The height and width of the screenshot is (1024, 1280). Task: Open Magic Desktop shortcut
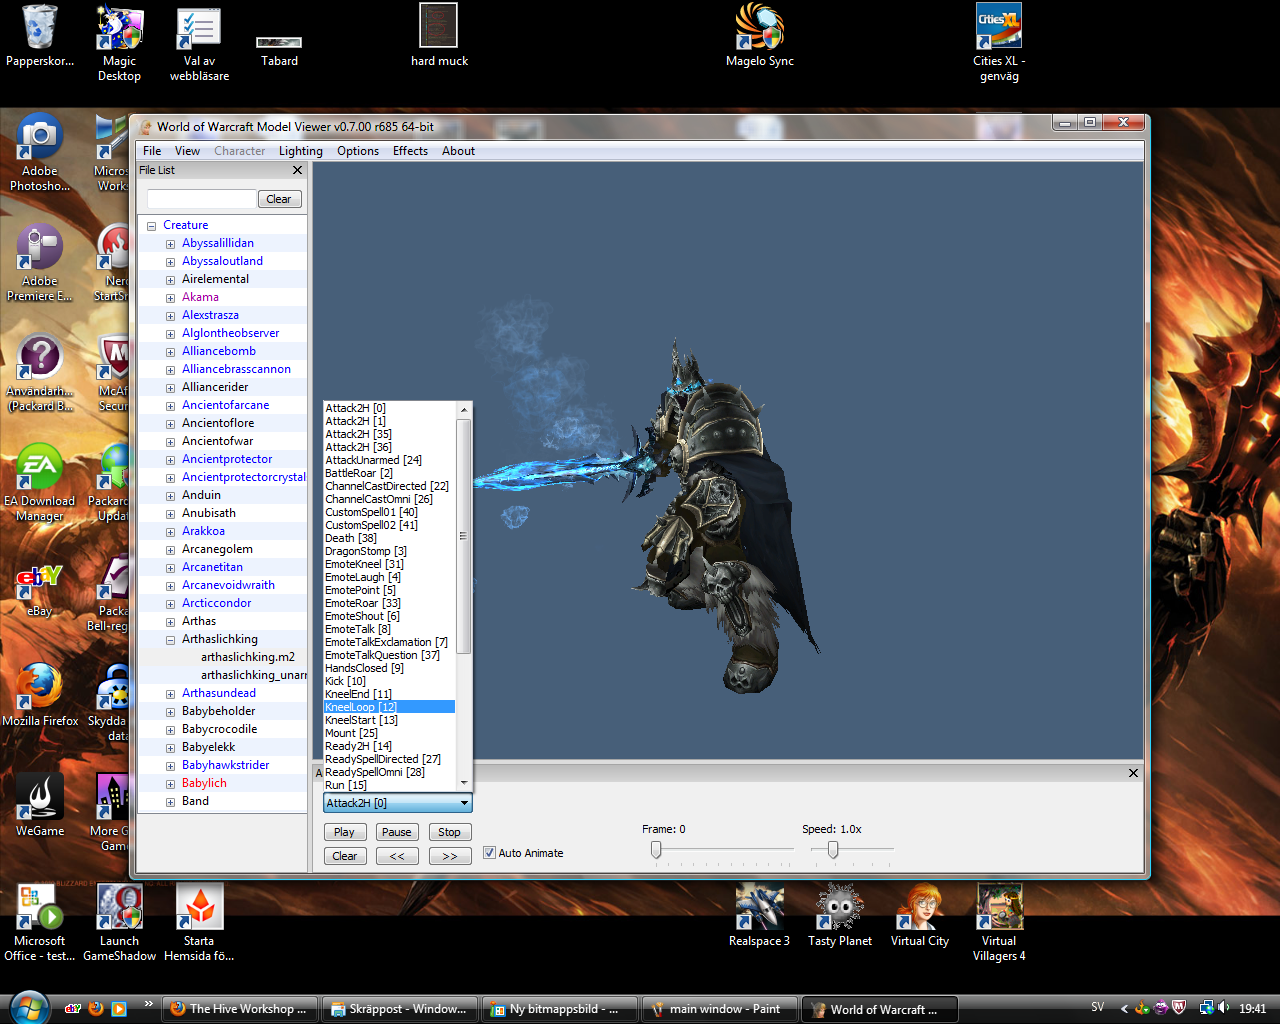pyautogui.click(x=119, y=42)
